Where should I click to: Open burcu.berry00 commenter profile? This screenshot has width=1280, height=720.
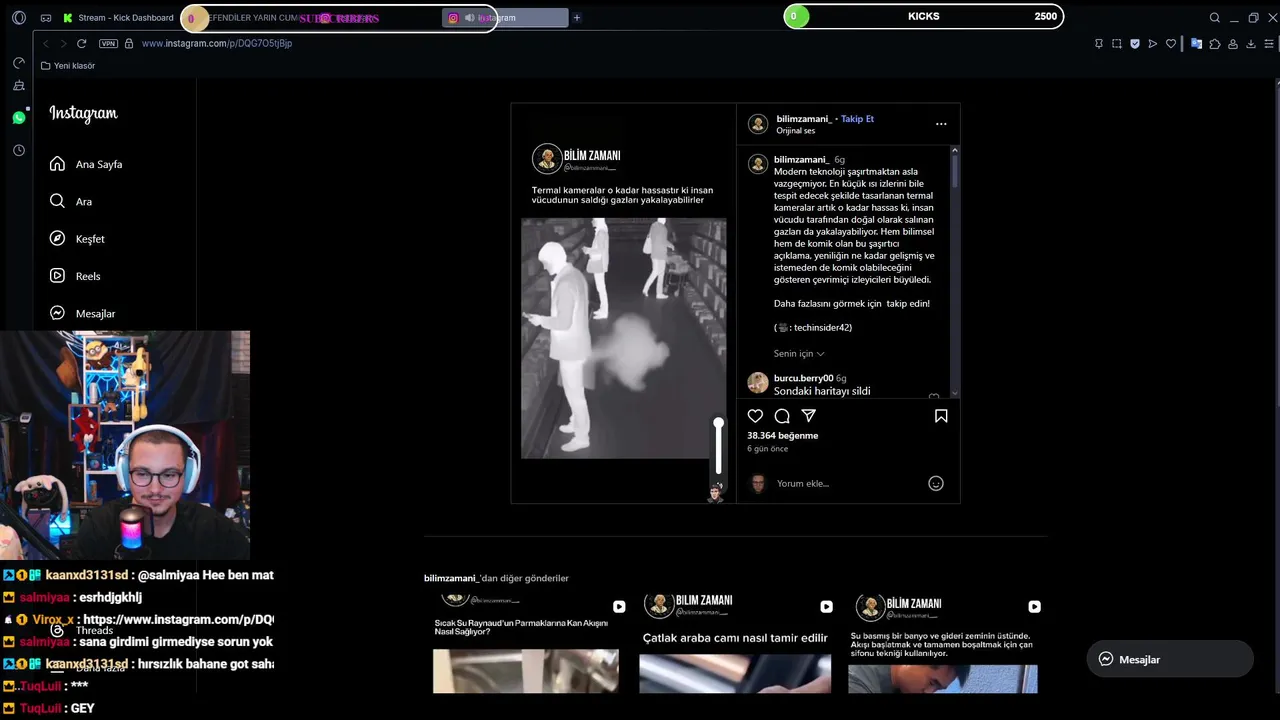coord(803,378)
